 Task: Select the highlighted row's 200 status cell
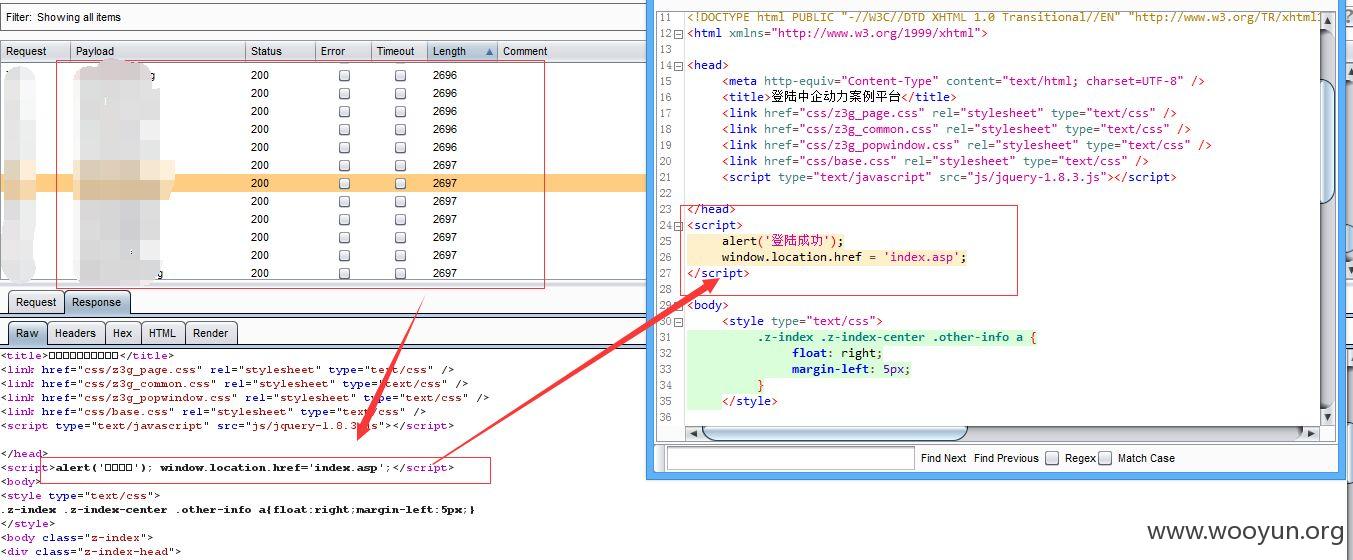(x=260, y=183)
